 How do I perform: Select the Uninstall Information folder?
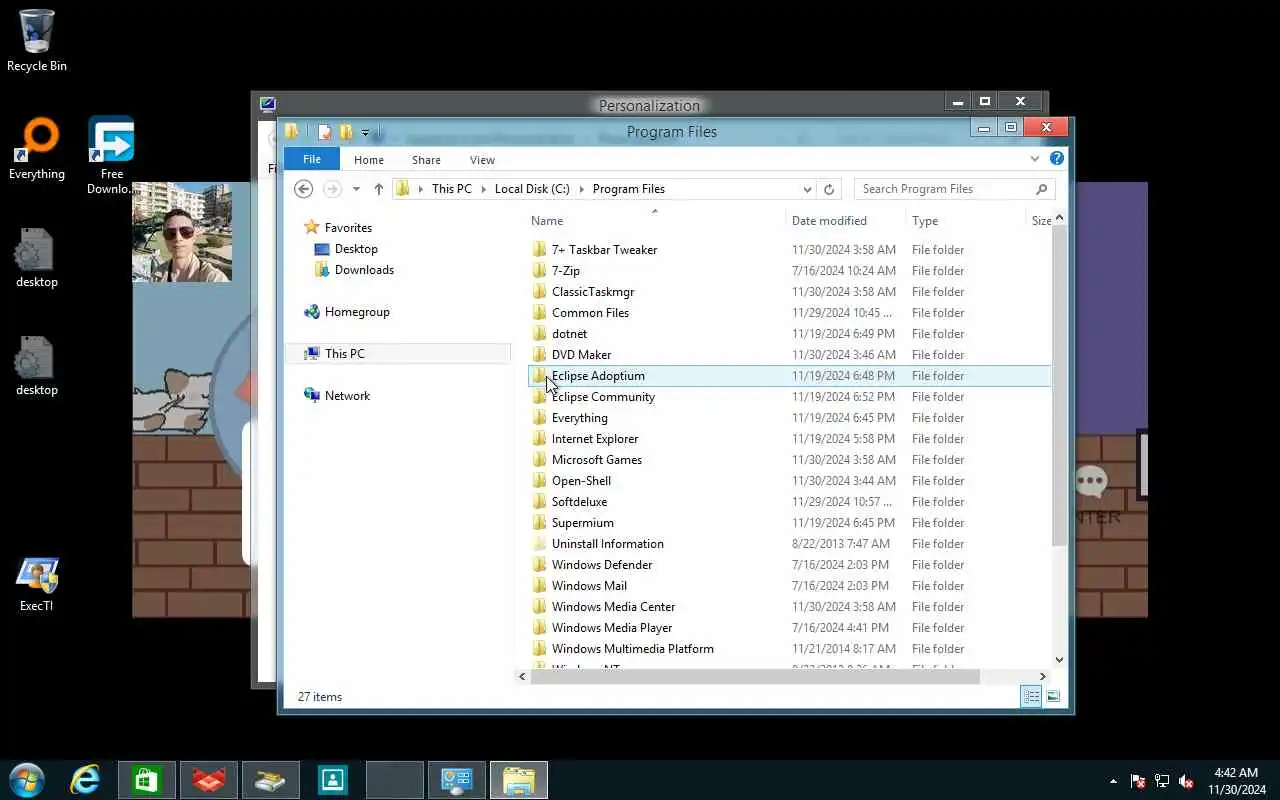607,544
